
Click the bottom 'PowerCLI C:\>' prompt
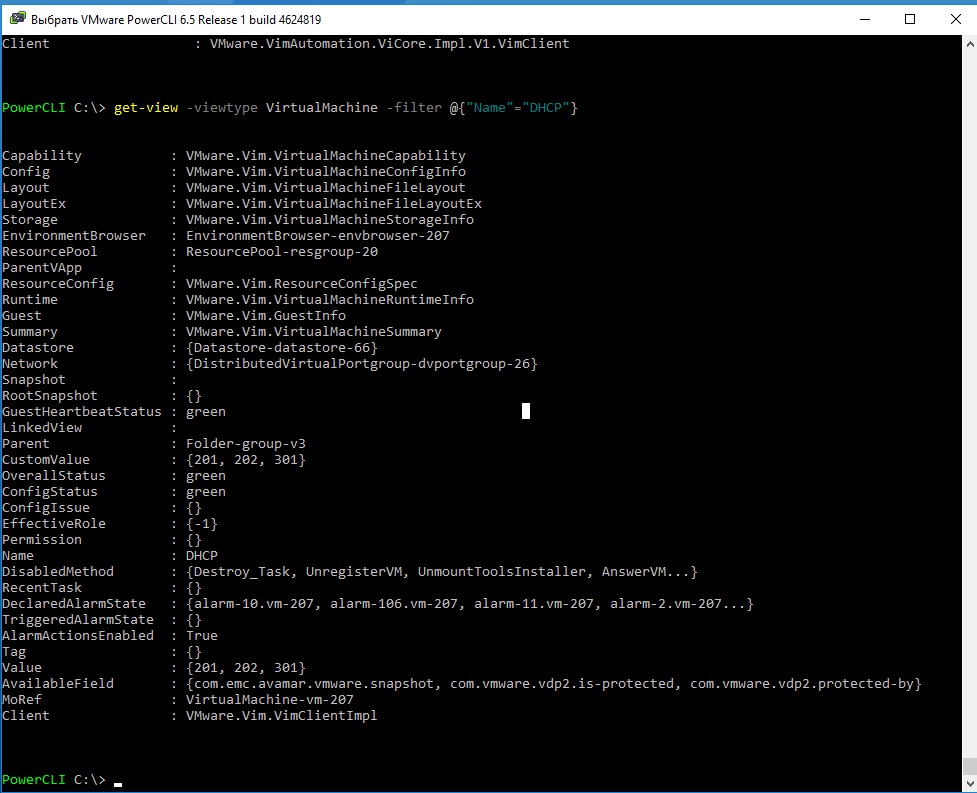[x=54, y=780]
